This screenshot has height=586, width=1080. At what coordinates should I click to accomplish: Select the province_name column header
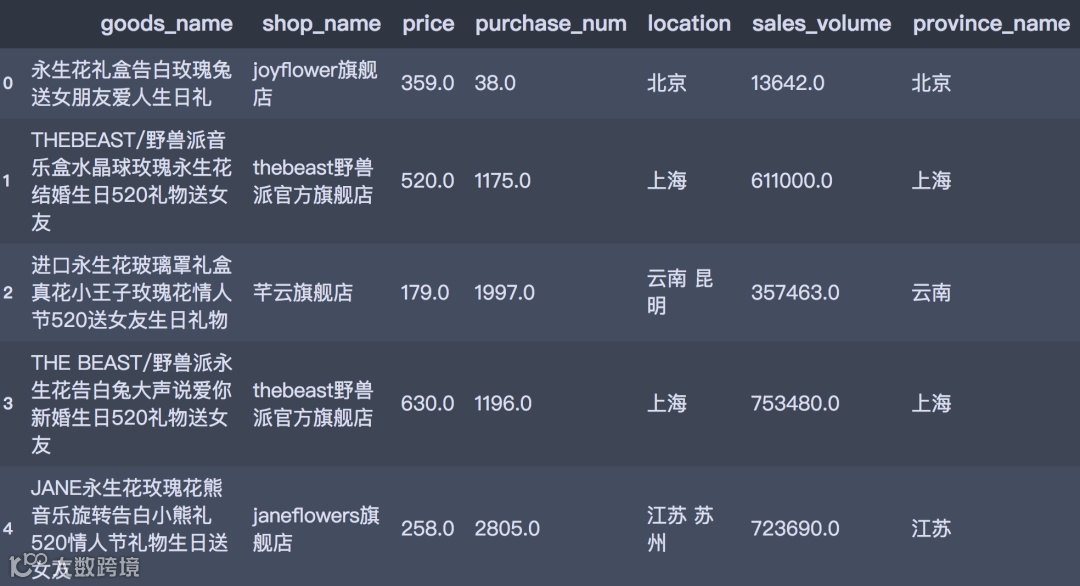tap(991, 24)
